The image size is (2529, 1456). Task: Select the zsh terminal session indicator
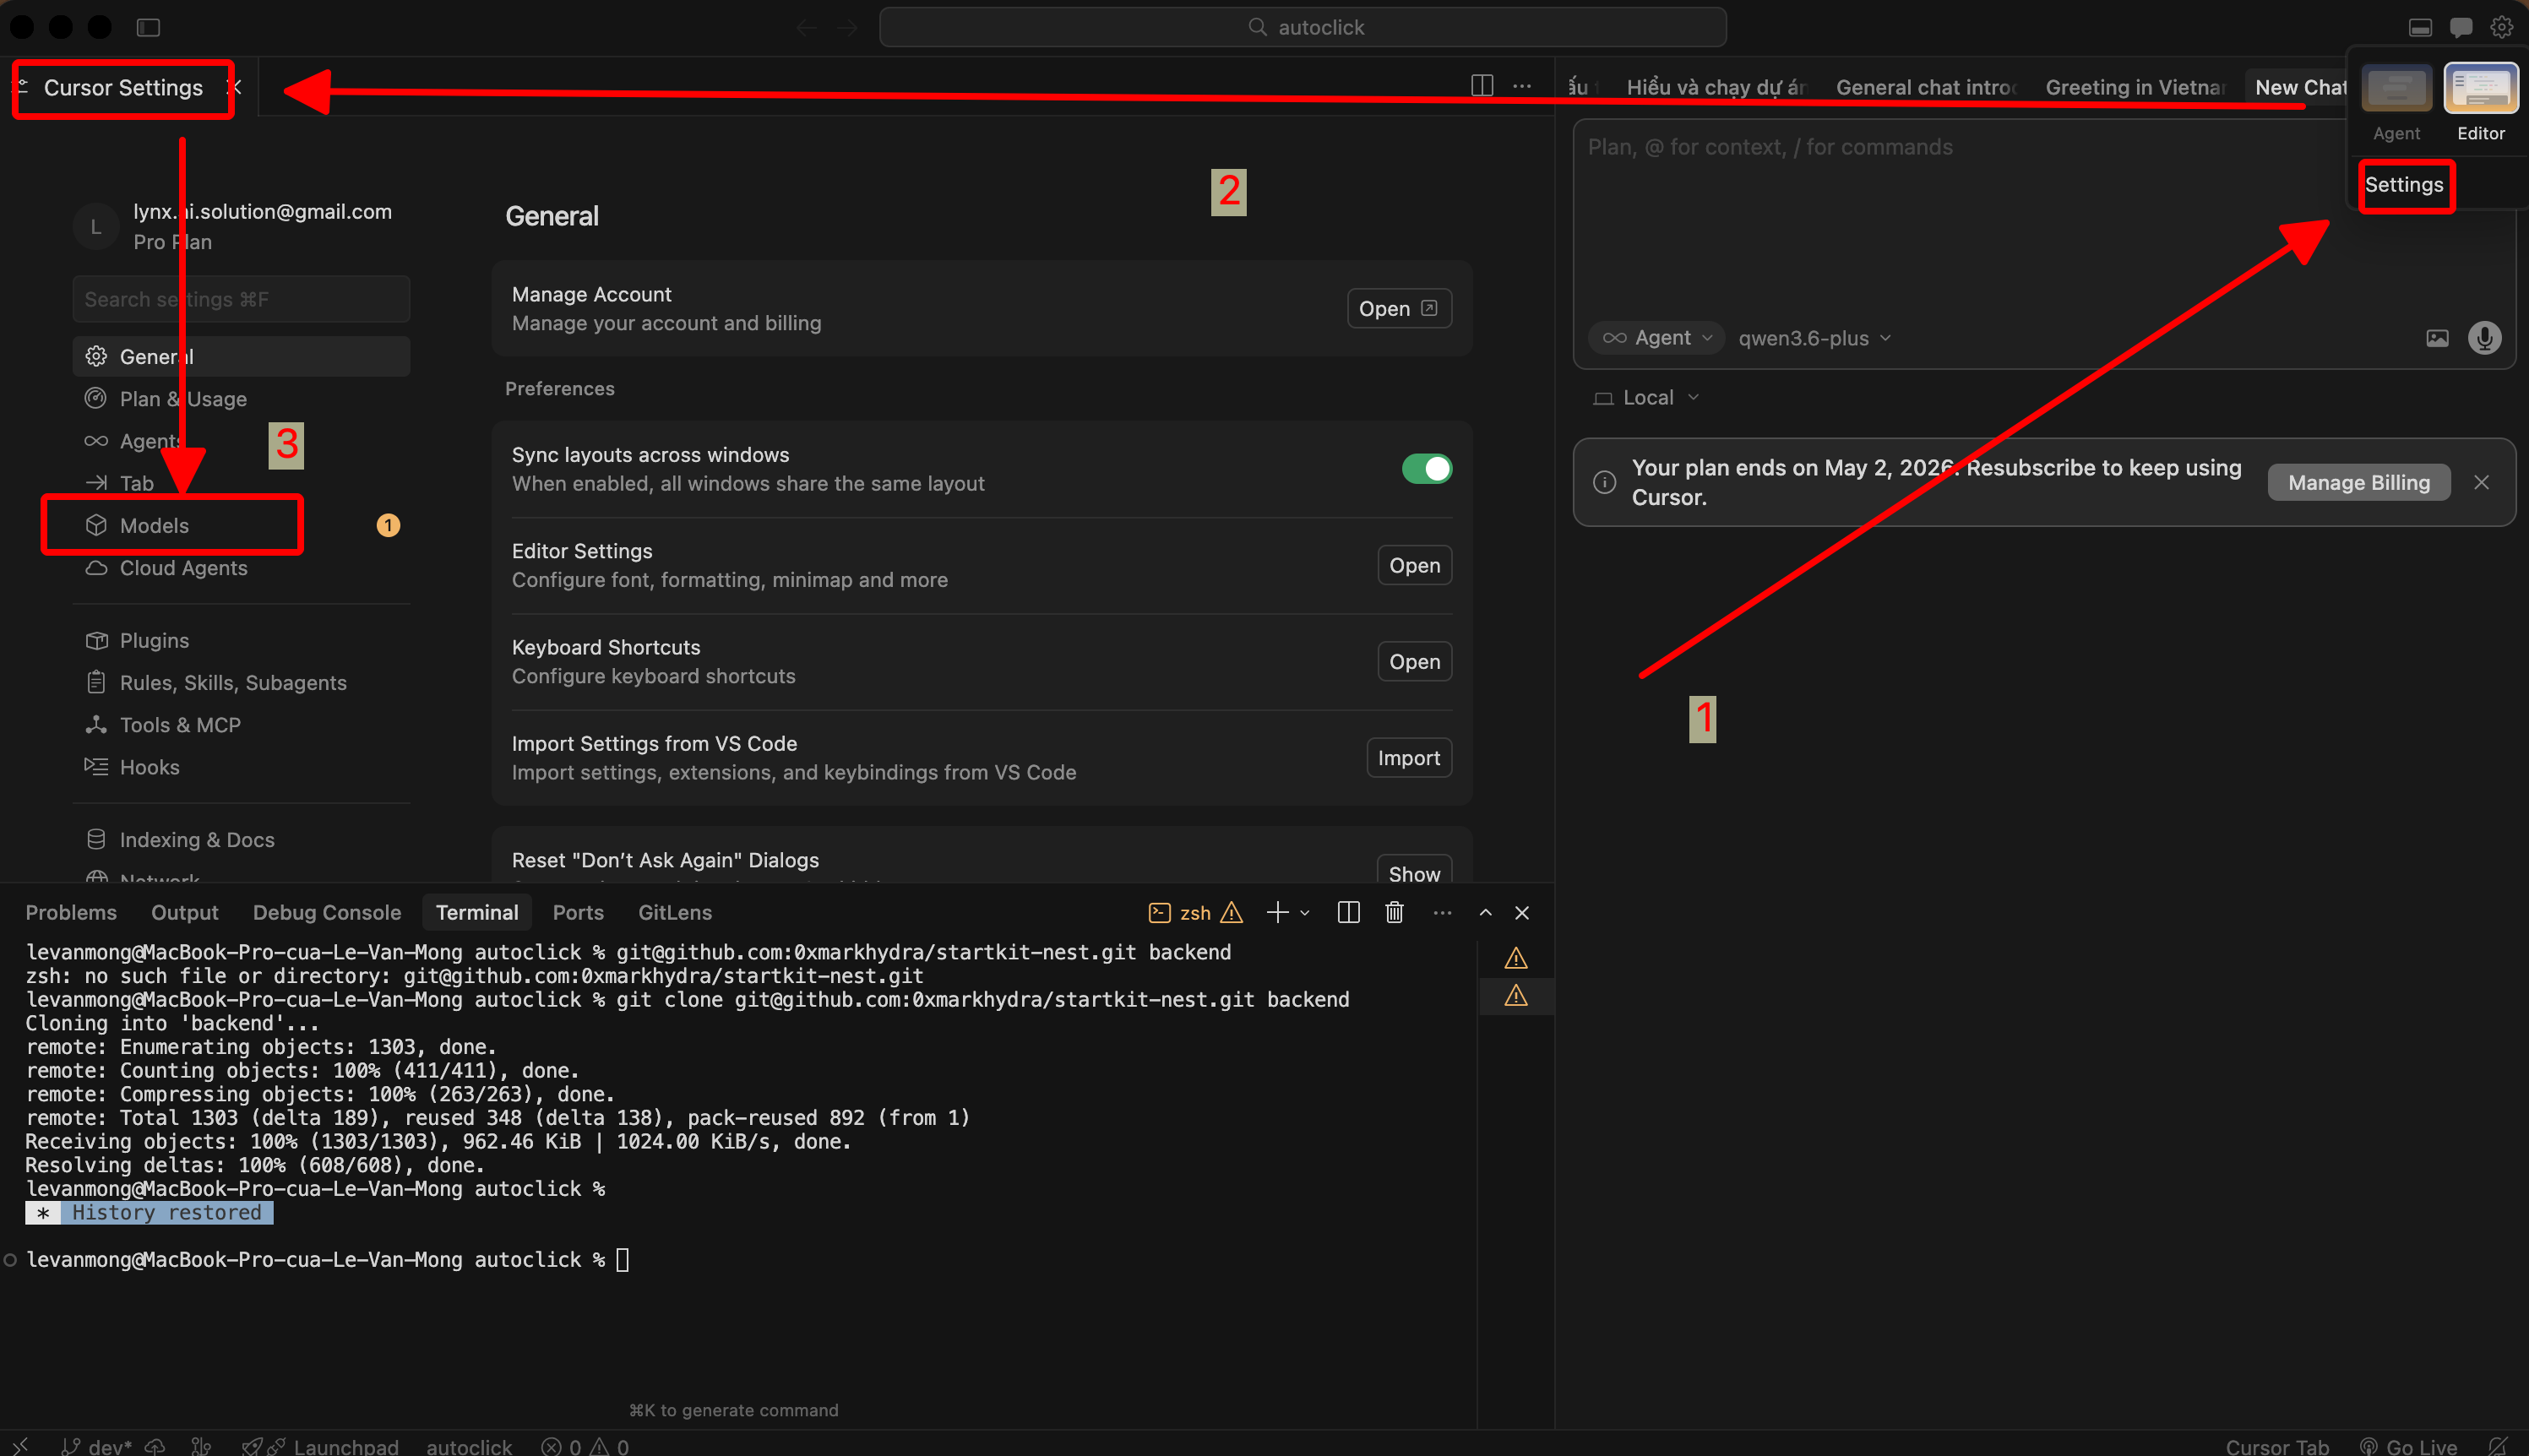[x=1194, y=912]
